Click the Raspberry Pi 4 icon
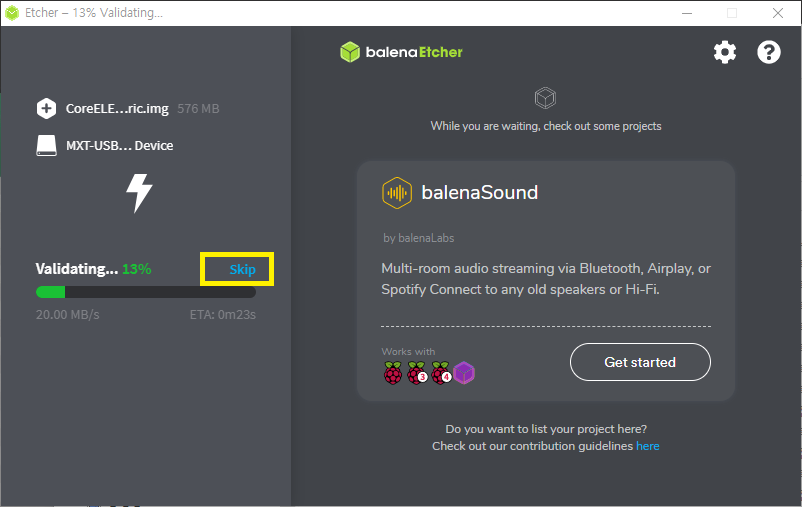802x507 pixels. click(x=441, y=373)
